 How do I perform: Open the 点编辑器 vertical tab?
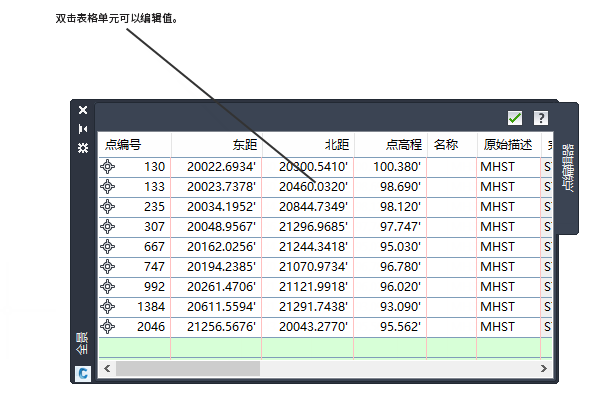pyautogui.click(x=567, y=168)
